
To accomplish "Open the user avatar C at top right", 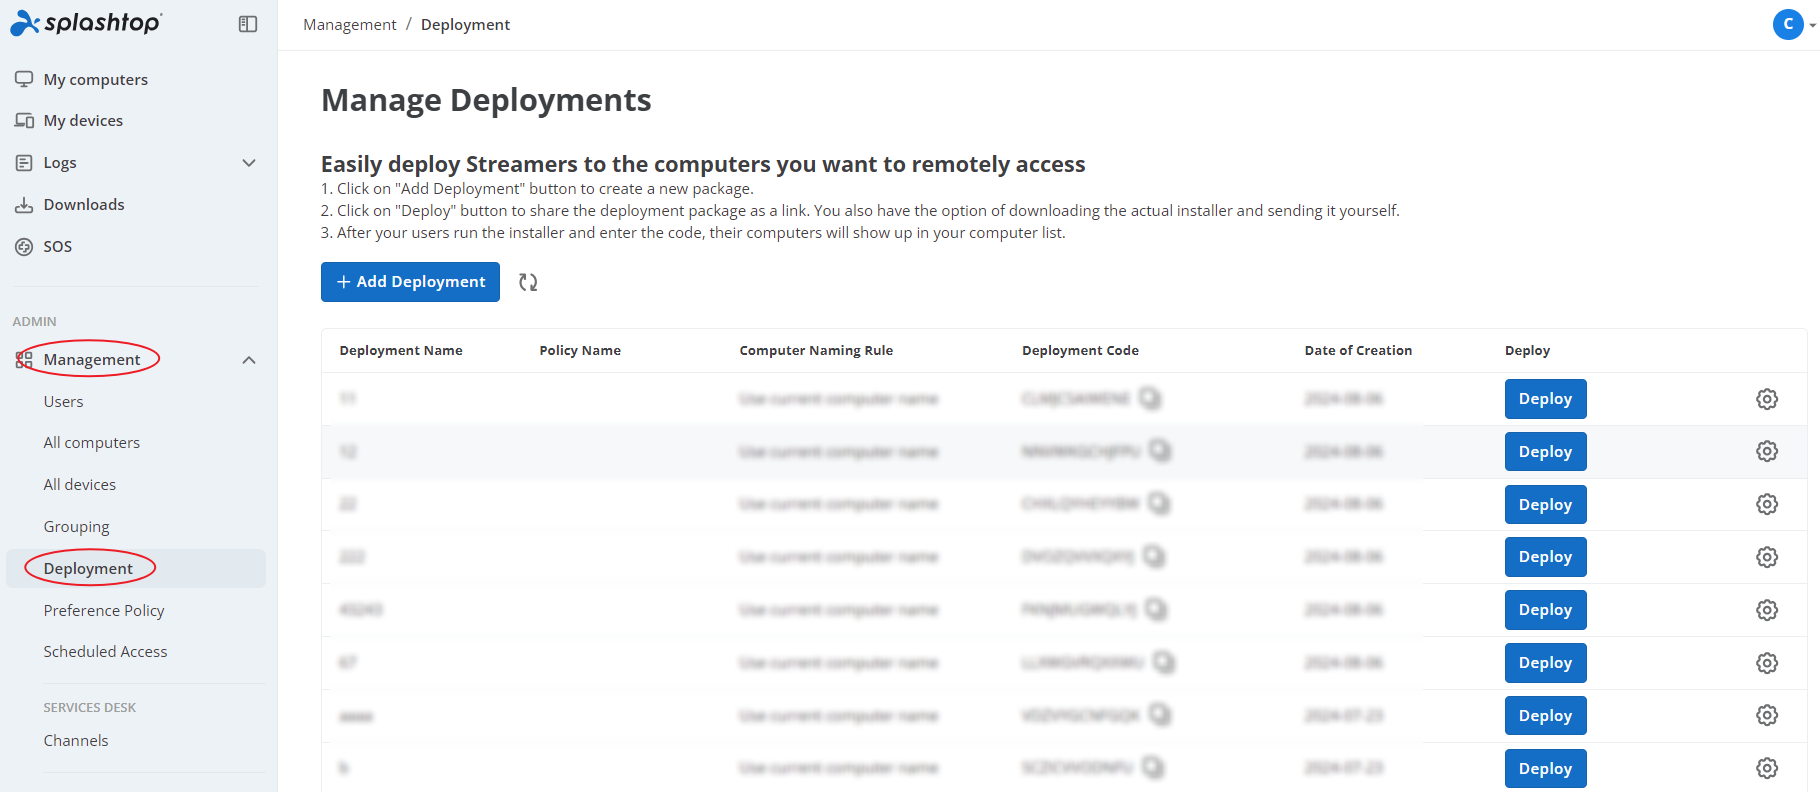I will pyautogui.click(x=1788, y=24).
